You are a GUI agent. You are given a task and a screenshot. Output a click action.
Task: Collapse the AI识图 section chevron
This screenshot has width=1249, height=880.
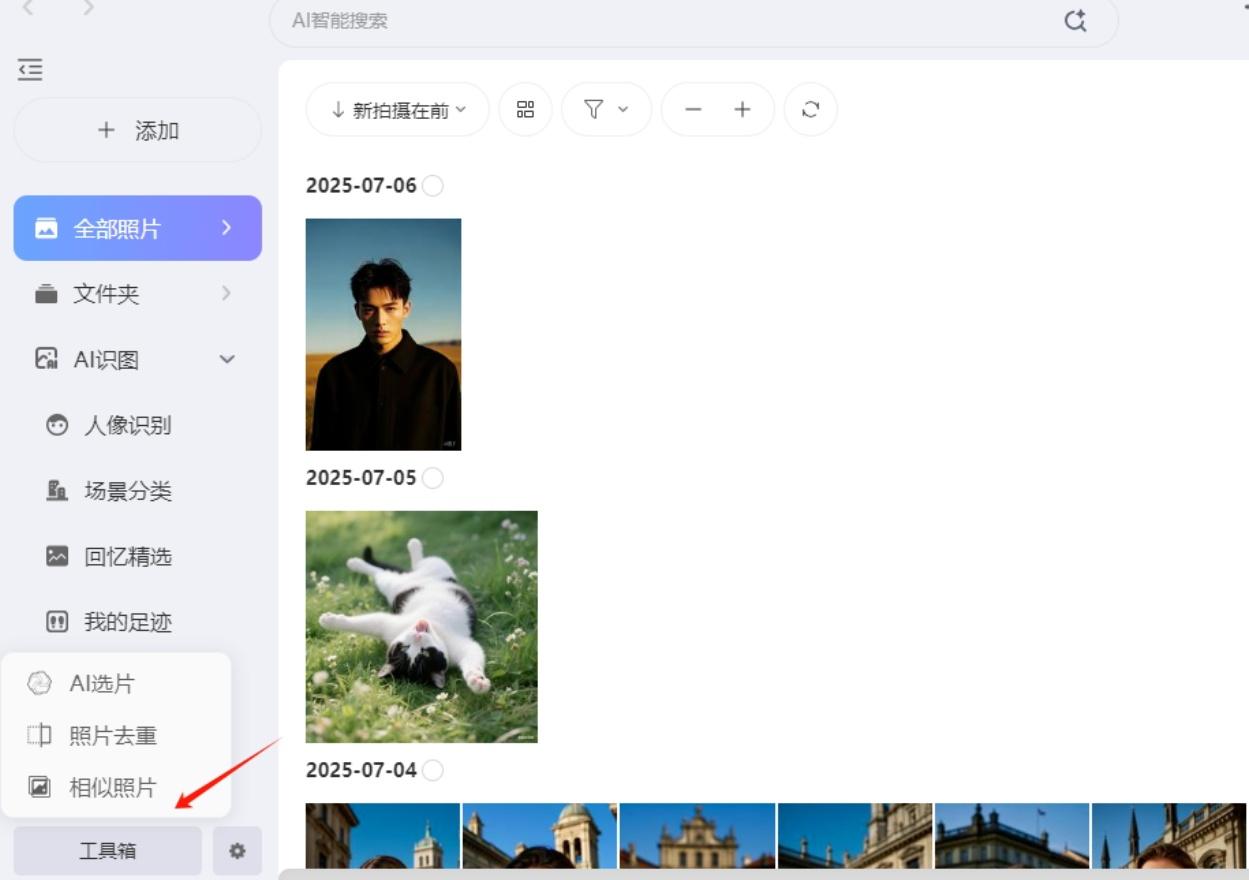pyautogui.click(x=227, y=360)
